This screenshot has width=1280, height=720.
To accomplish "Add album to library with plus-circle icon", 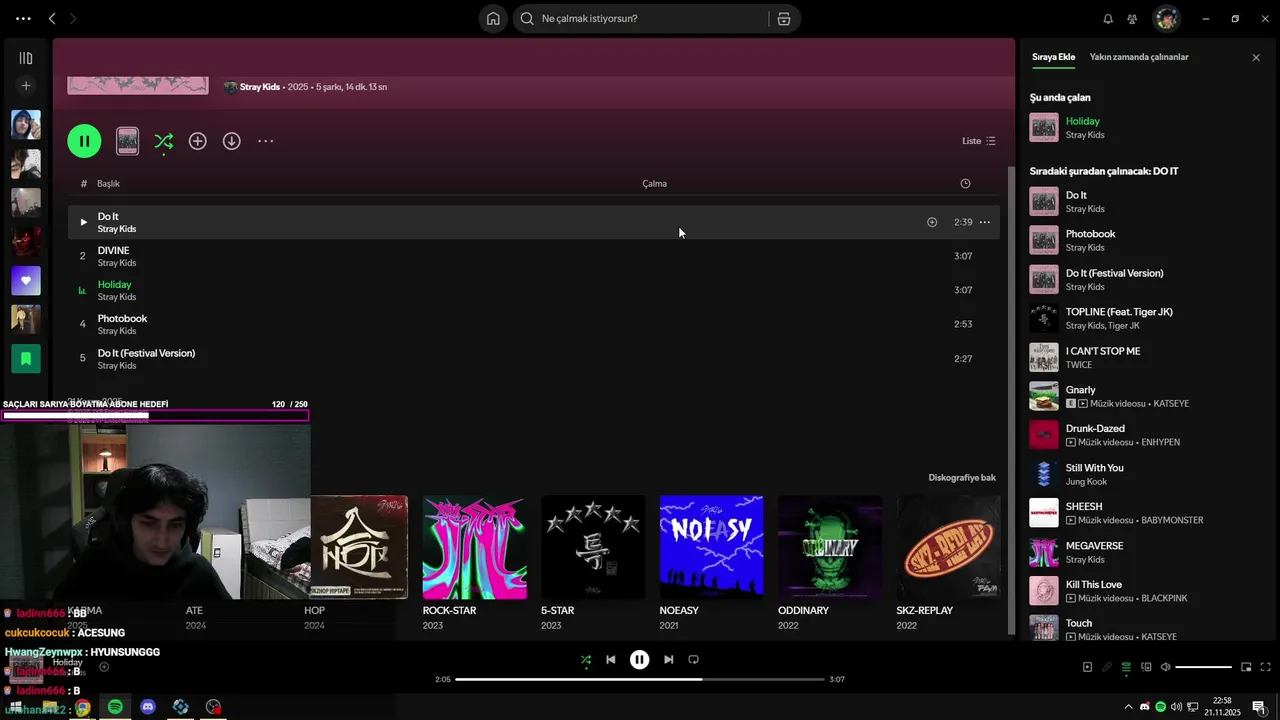I will pos(198,141).
